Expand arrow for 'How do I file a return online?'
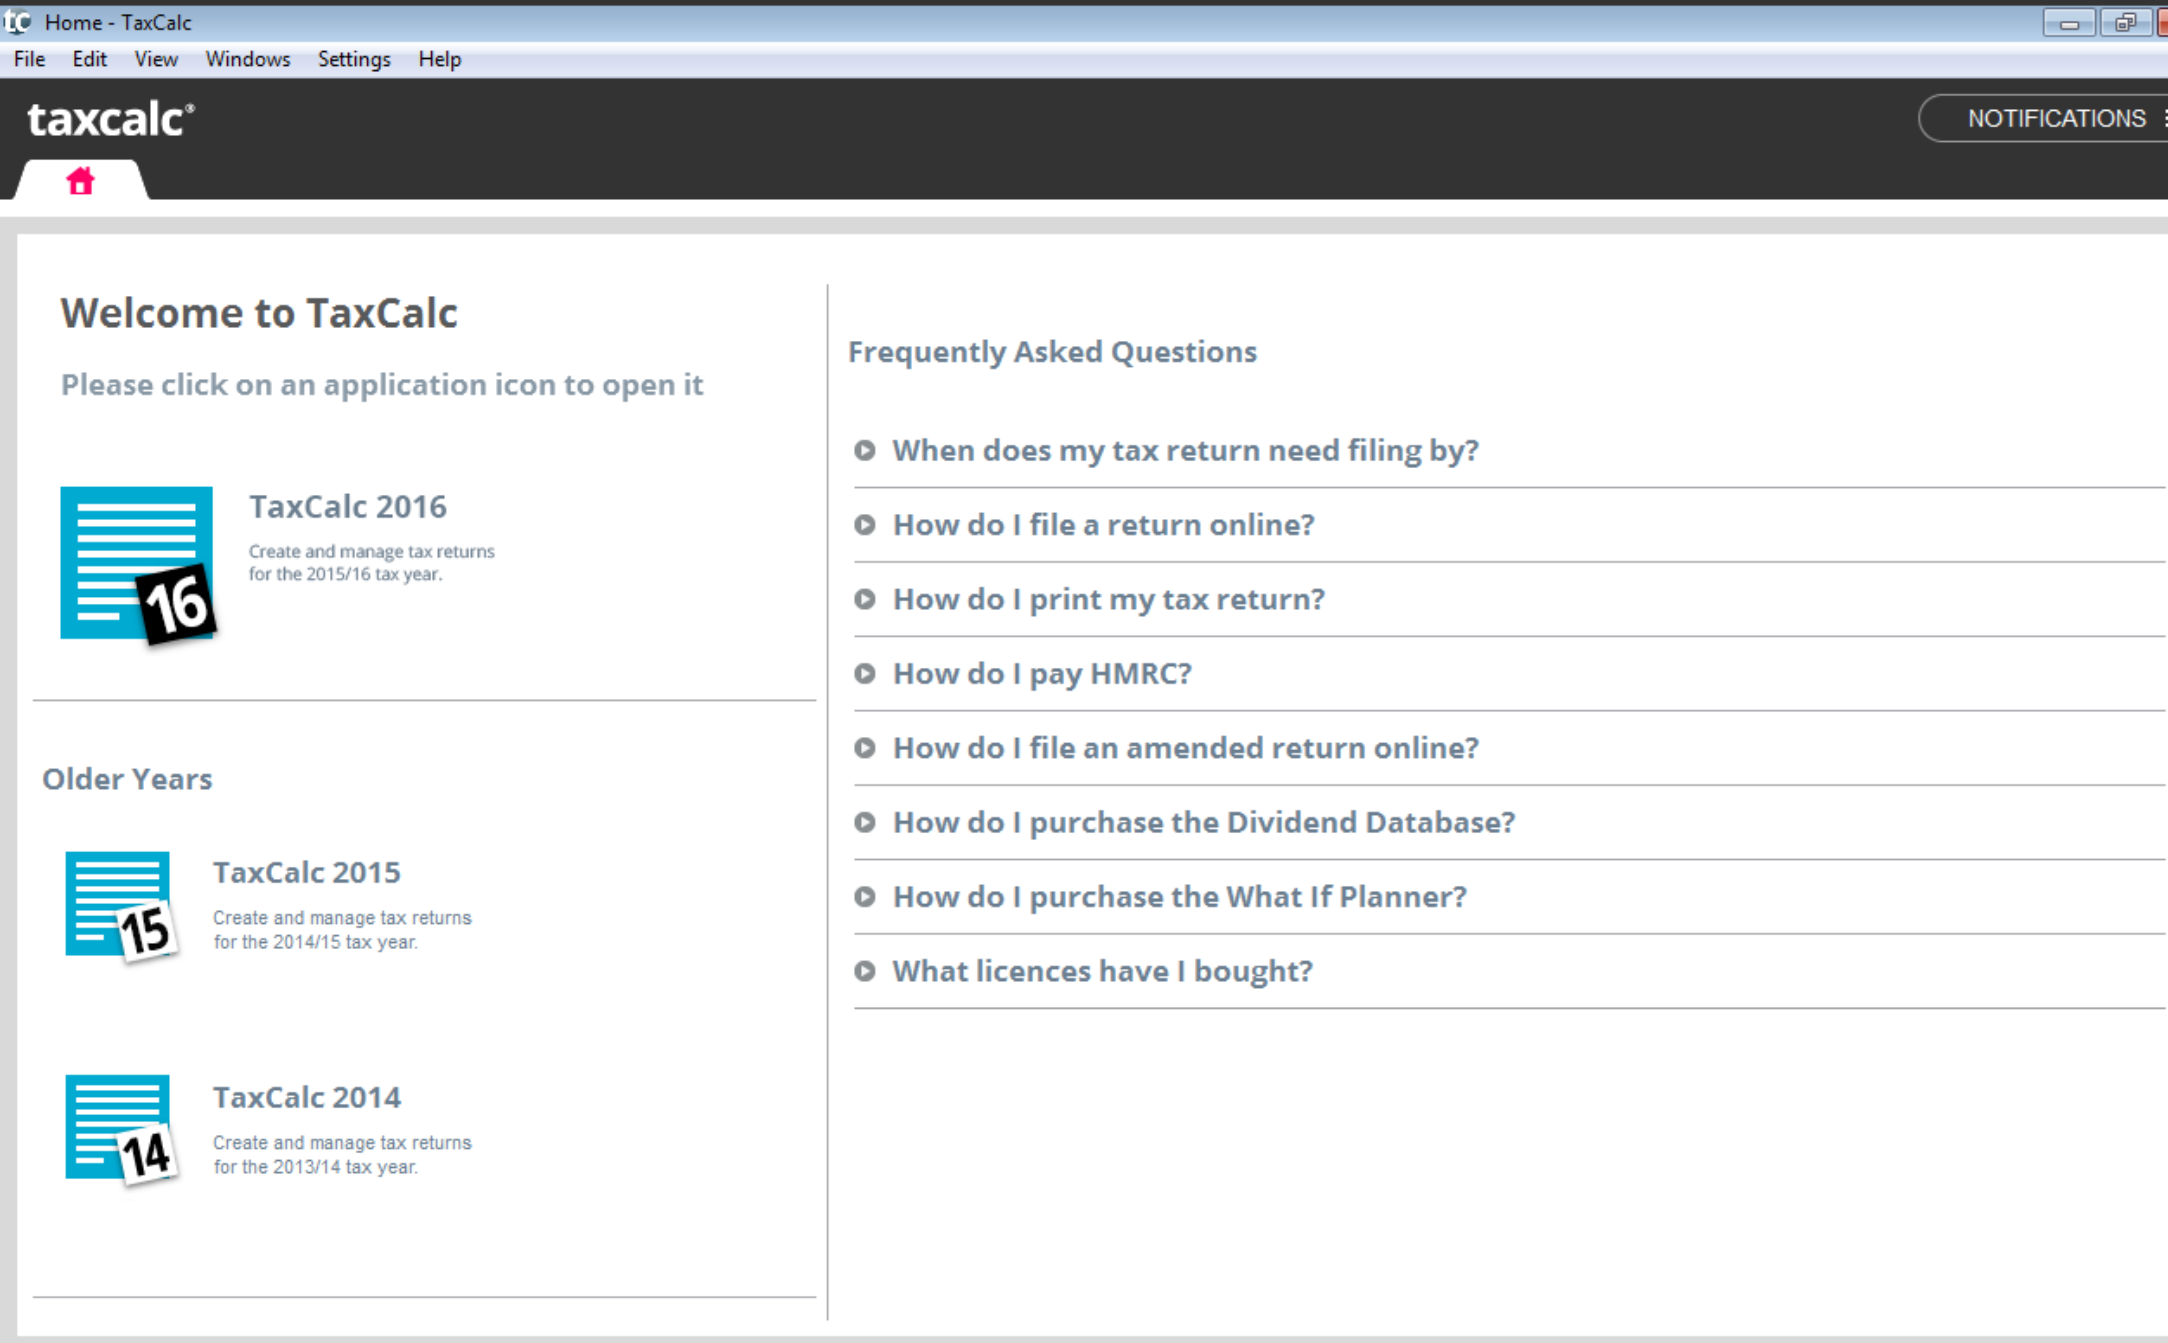Image resolution: width=2168 pixels, height=1343 pixels. [x=865, y=525]
